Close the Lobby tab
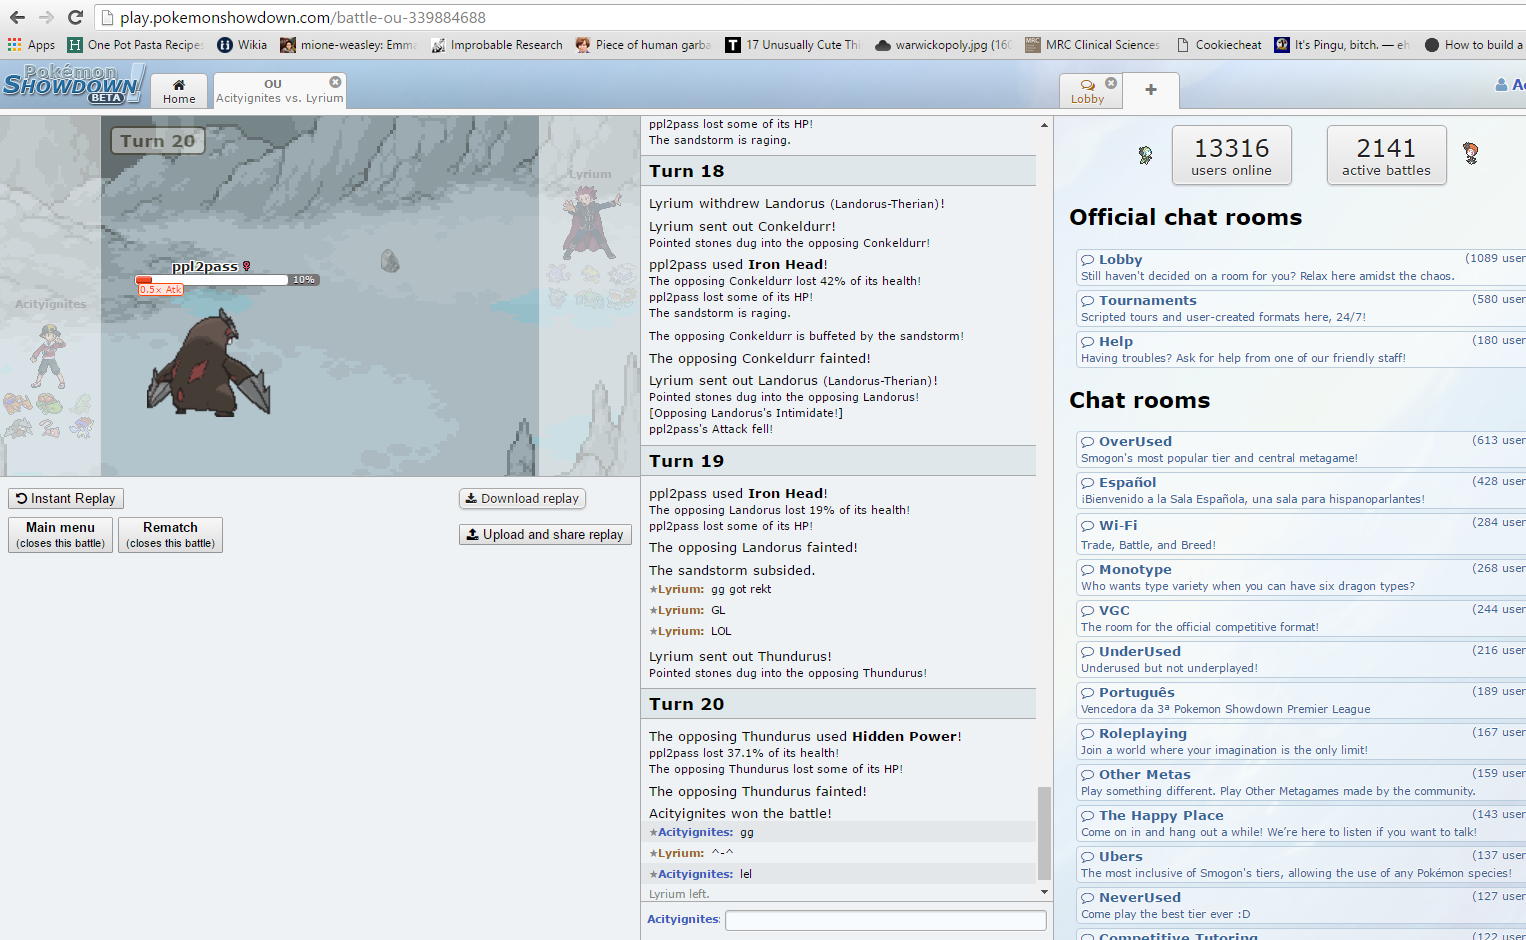Image resolution: width=1526 pixels, height=940 pixels. point(1110,83)
